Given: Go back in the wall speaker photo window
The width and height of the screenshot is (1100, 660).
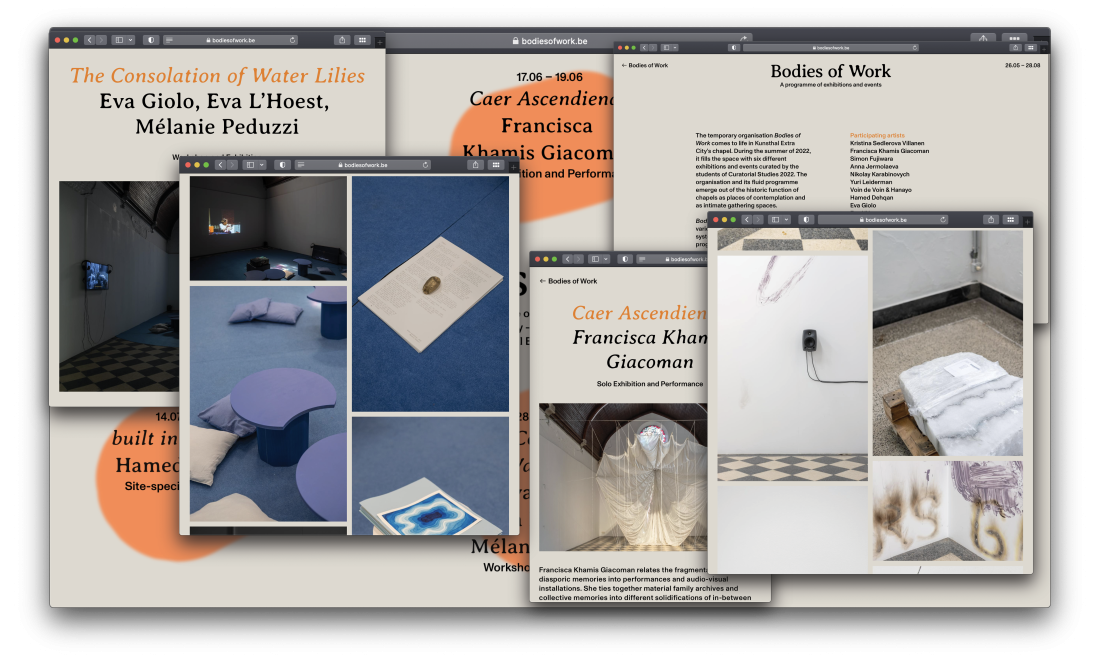Looking at the screenshot, I should (746, 220).
